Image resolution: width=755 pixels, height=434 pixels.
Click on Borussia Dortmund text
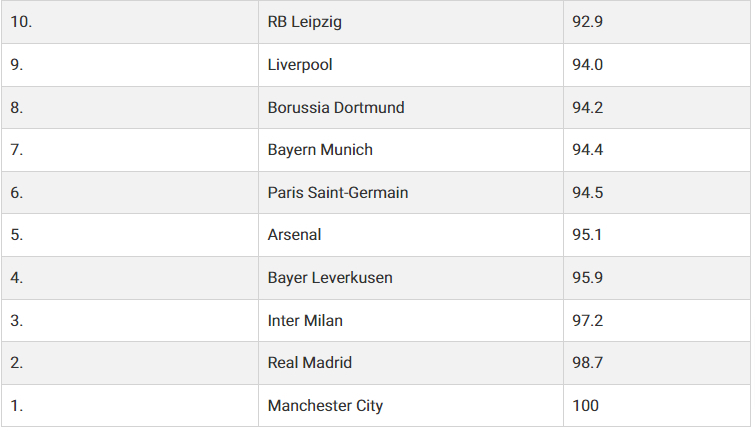pyautogui.click(x=336, y=107)
